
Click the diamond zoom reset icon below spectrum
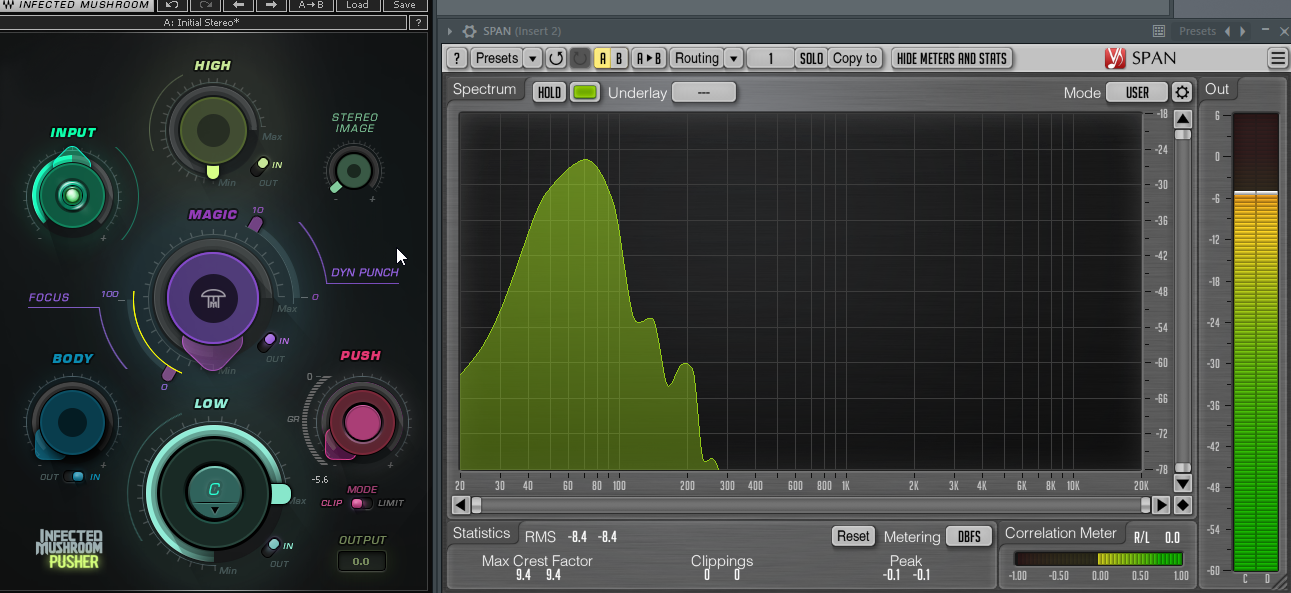(1183, 505)
